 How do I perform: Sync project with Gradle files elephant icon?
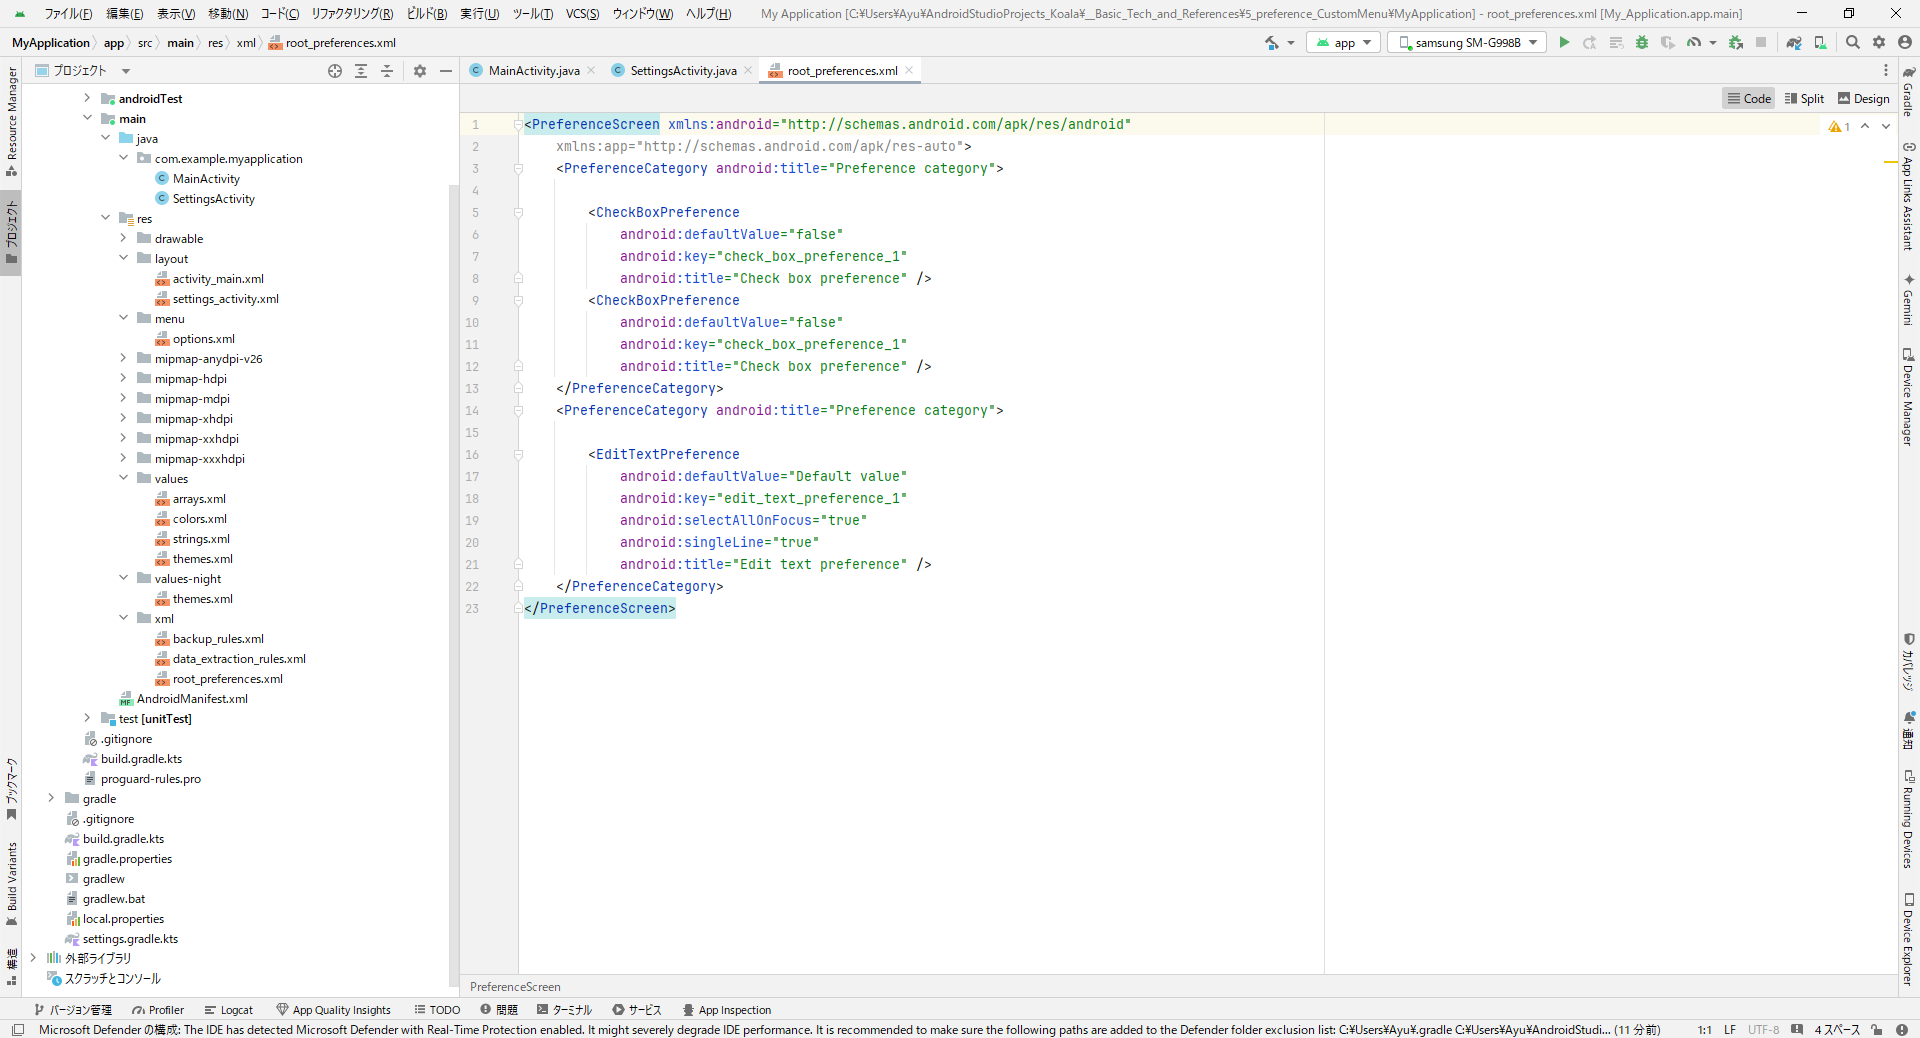(1794, 42)
